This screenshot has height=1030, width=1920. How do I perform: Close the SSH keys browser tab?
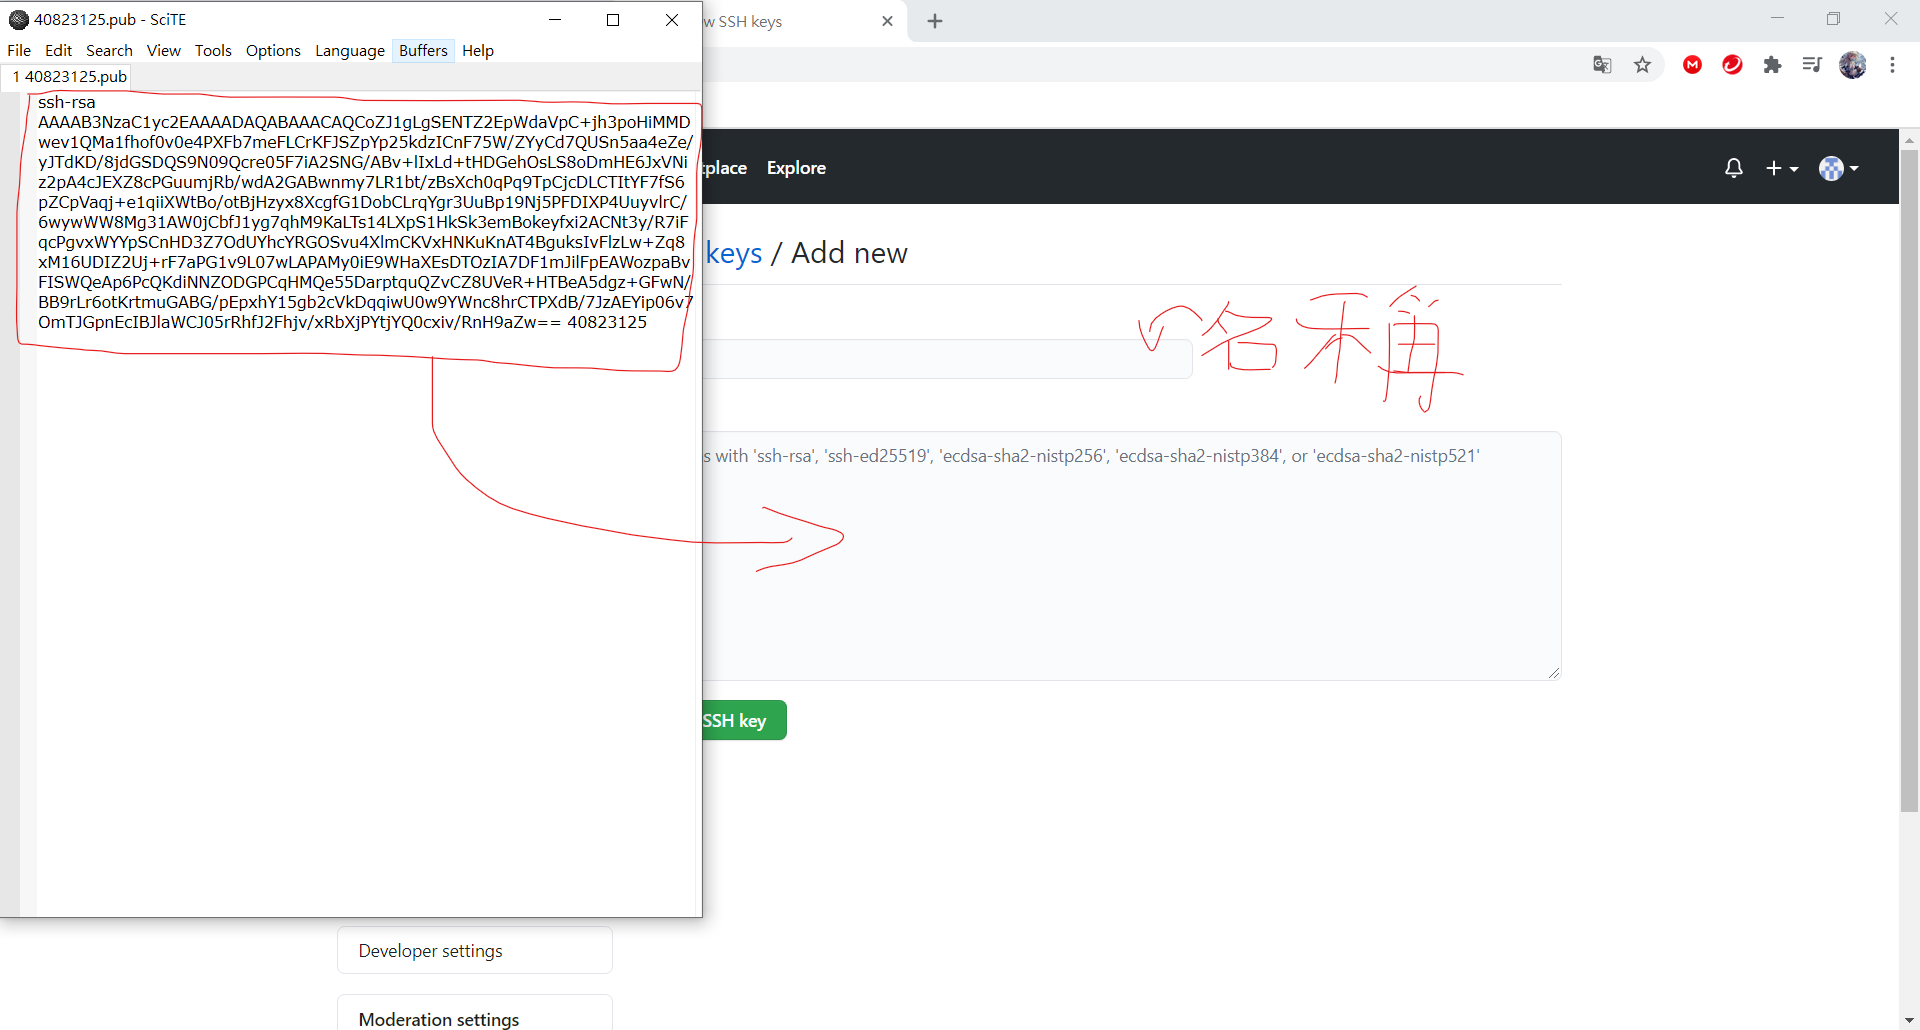tap(887, 21)
